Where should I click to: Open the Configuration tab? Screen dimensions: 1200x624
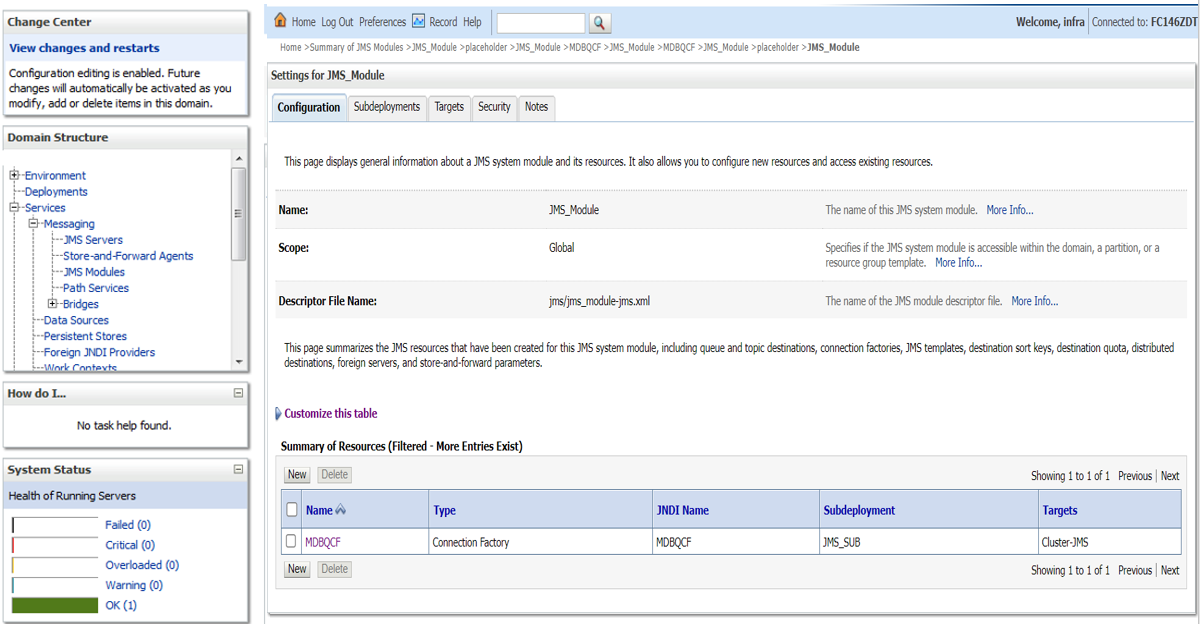[309, 108]
